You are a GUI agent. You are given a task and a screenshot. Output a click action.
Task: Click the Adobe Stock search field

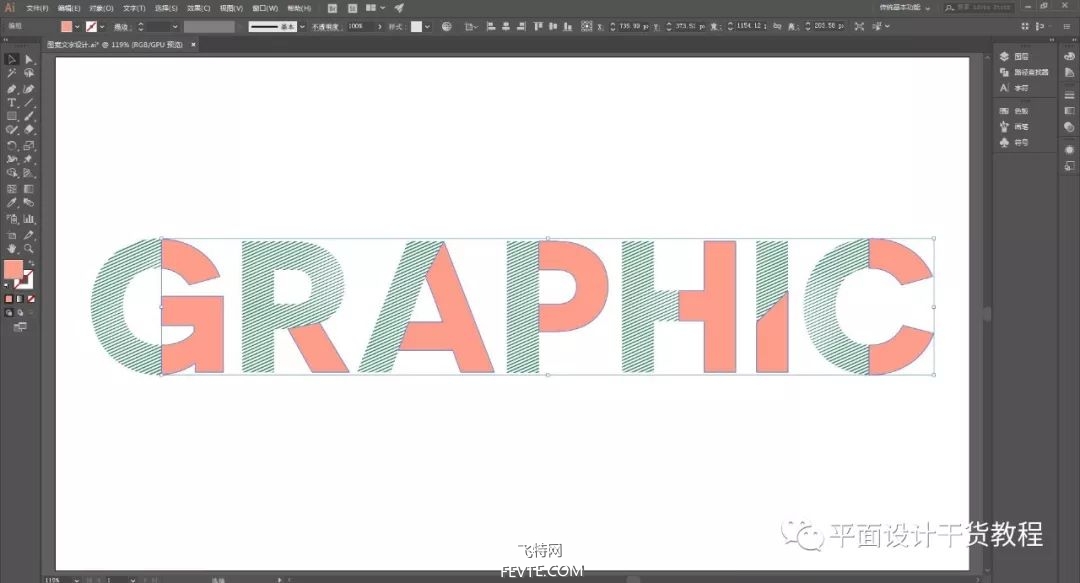(978, 8)
